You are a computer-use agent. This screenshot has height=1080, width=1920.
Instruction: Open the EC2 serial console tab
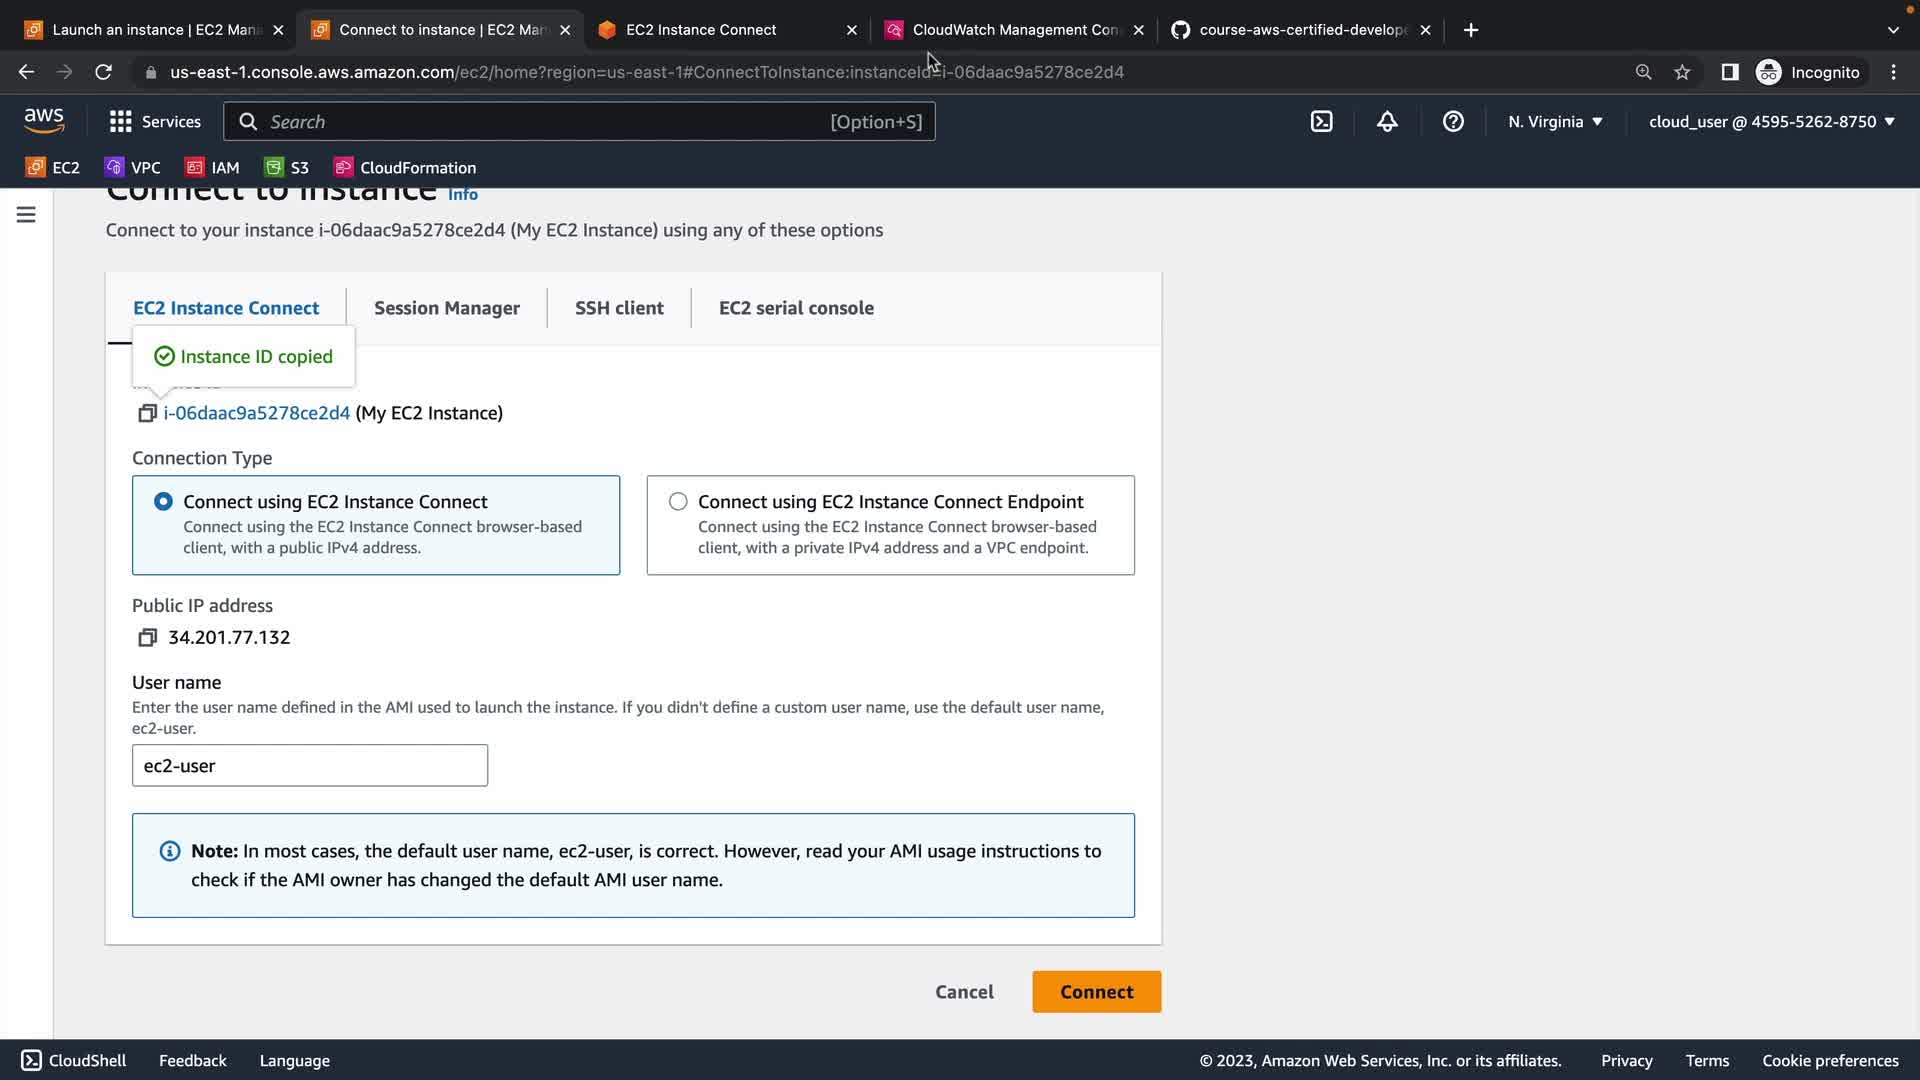click(796, 308)
